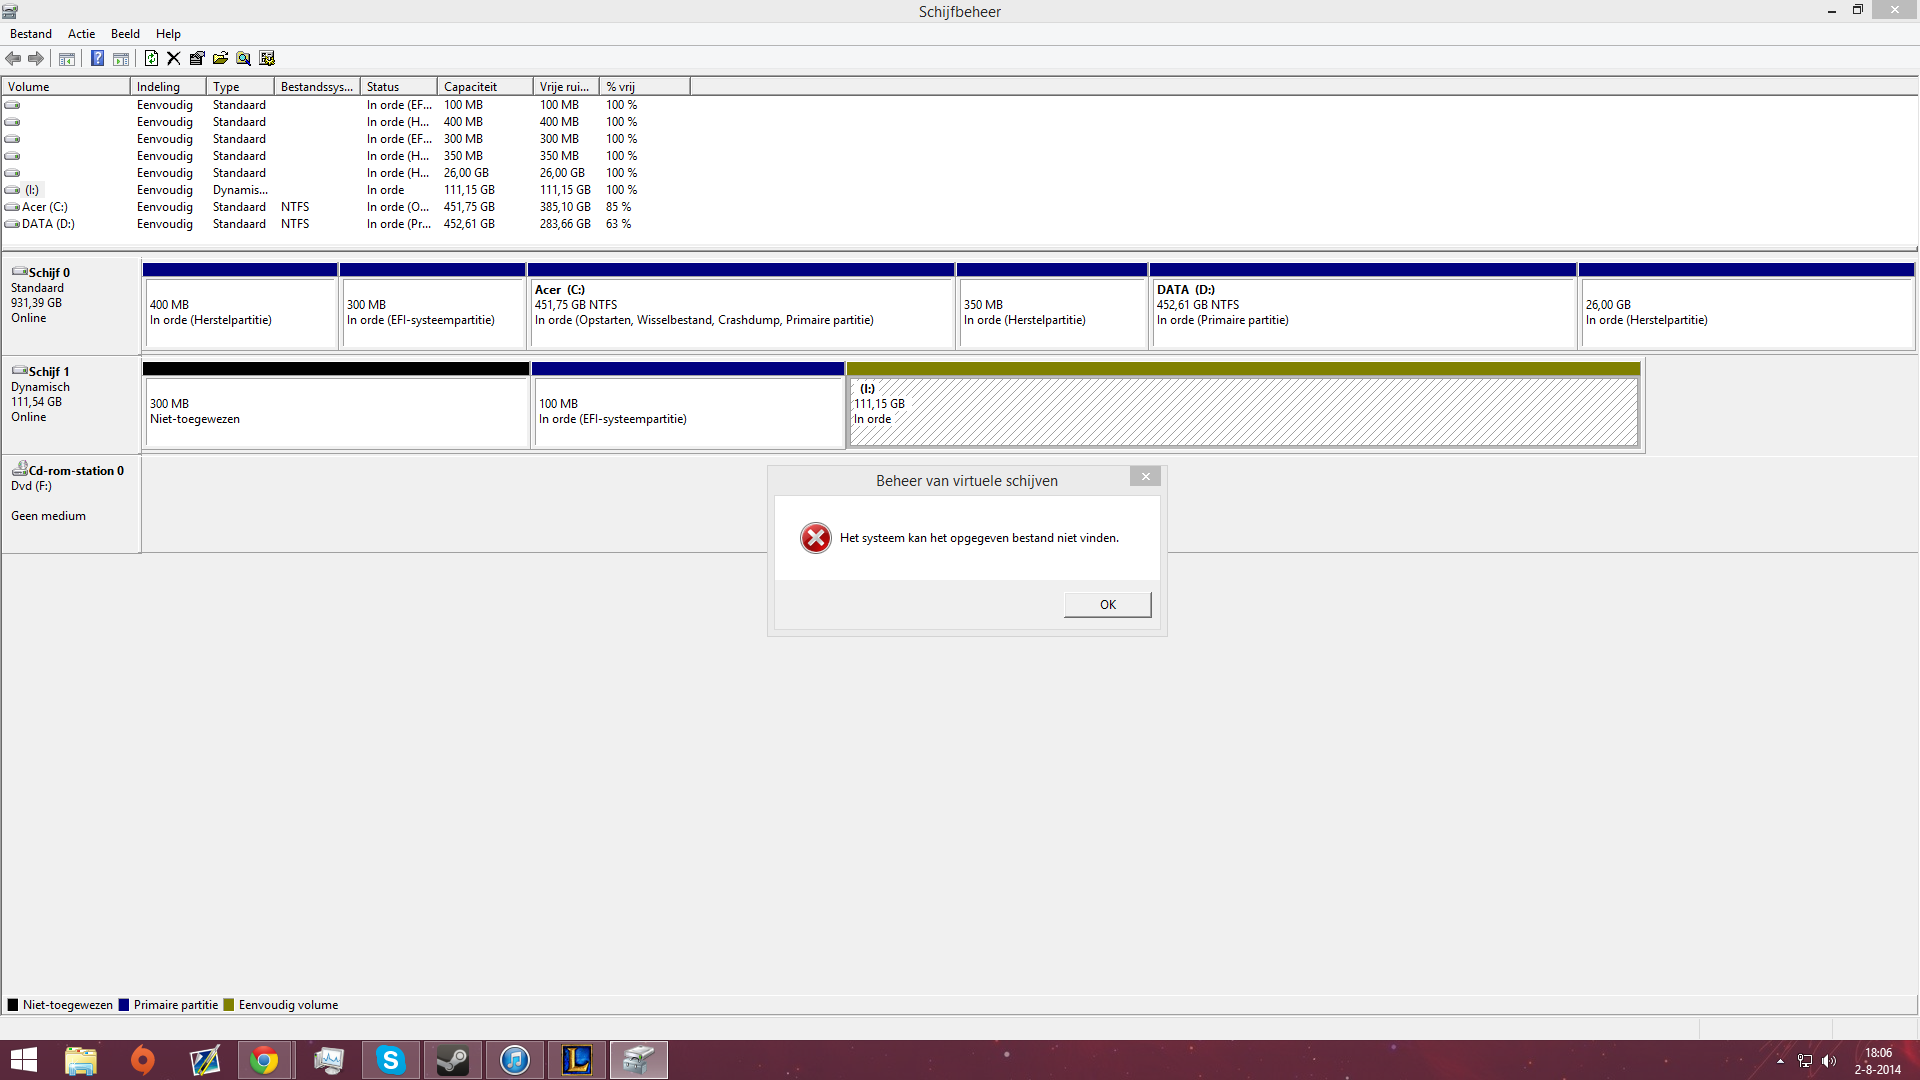The width and height of the screenshot is (1920, 1080).
Task: Open the Beeld menu
Action: [x=125, y=33]
